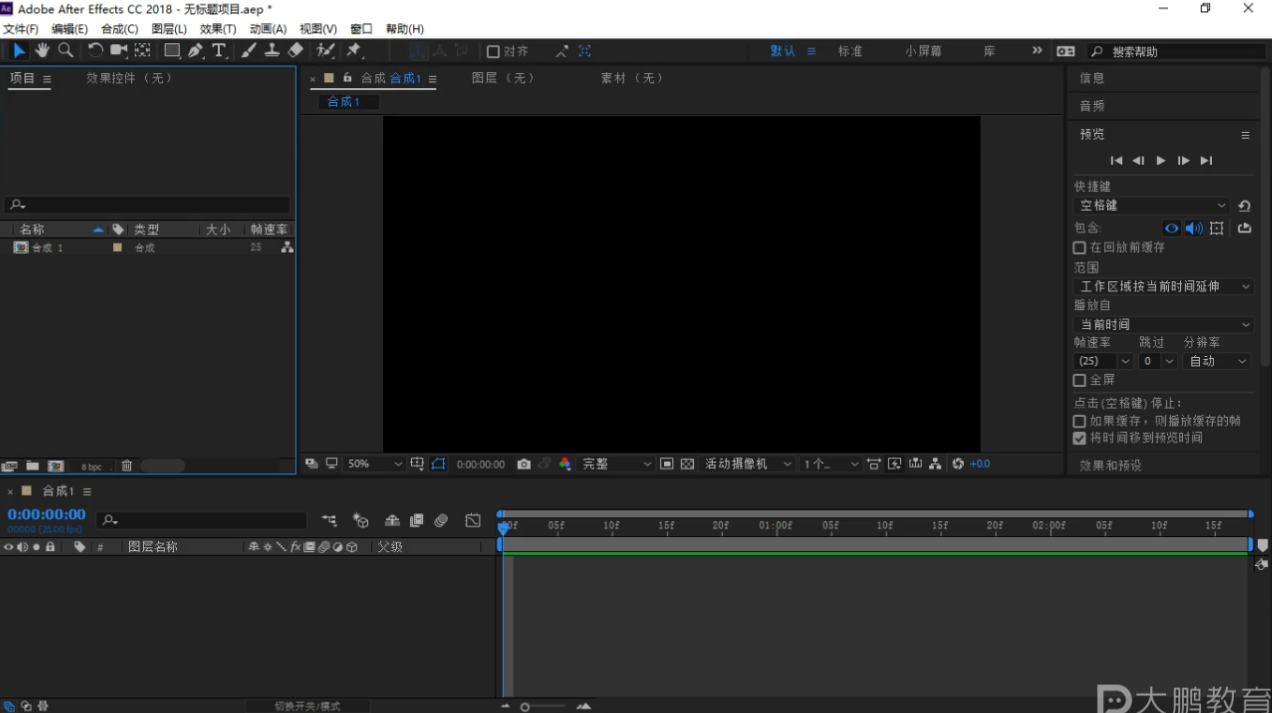1274x713 pixels.
Task: Enable the 全屏 checkbox
Action: click(x=1080, y=381)
